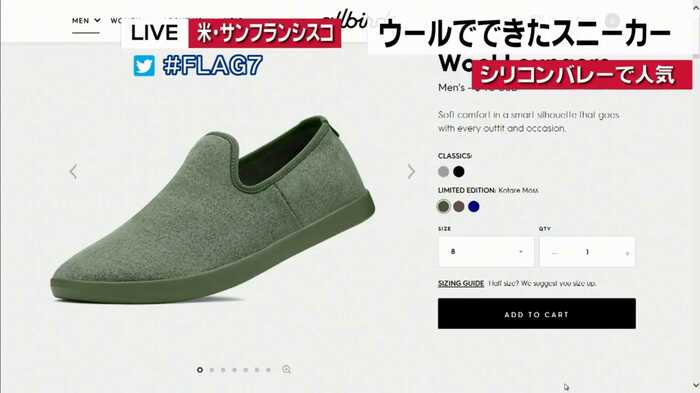Decrease quantity with the minus icon
Screen dimensions: 700x393
pos(554,253)
